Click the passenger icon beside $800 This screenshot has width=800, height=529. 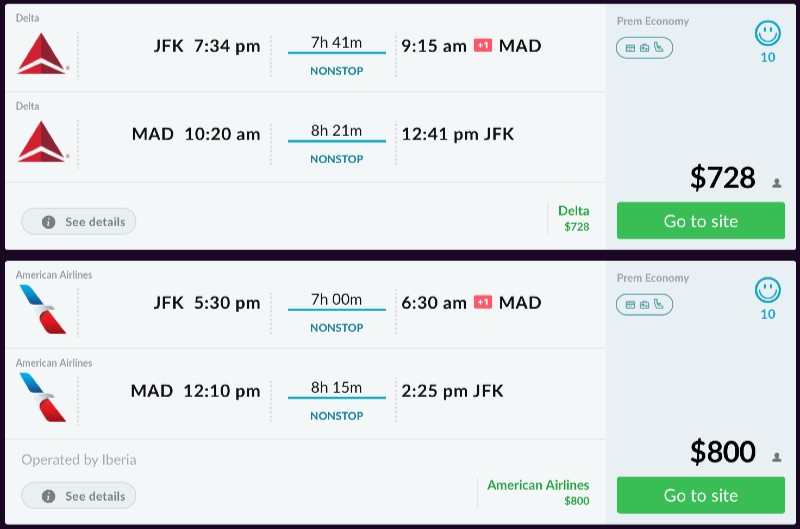pyautogui.click(x=776, y=457)
